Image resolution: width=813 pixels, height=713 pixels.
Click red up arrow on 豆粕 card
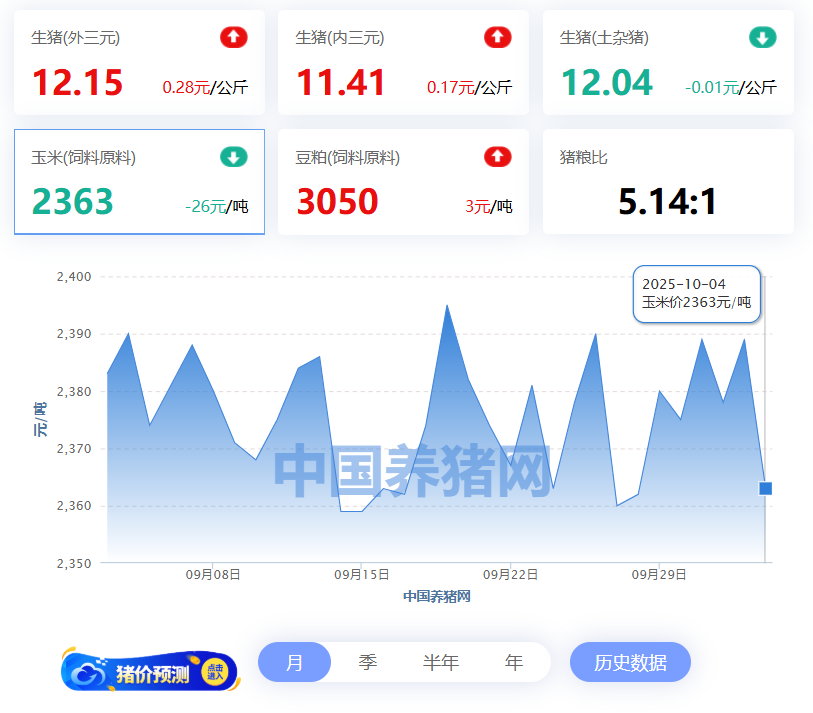click(497, 157)
